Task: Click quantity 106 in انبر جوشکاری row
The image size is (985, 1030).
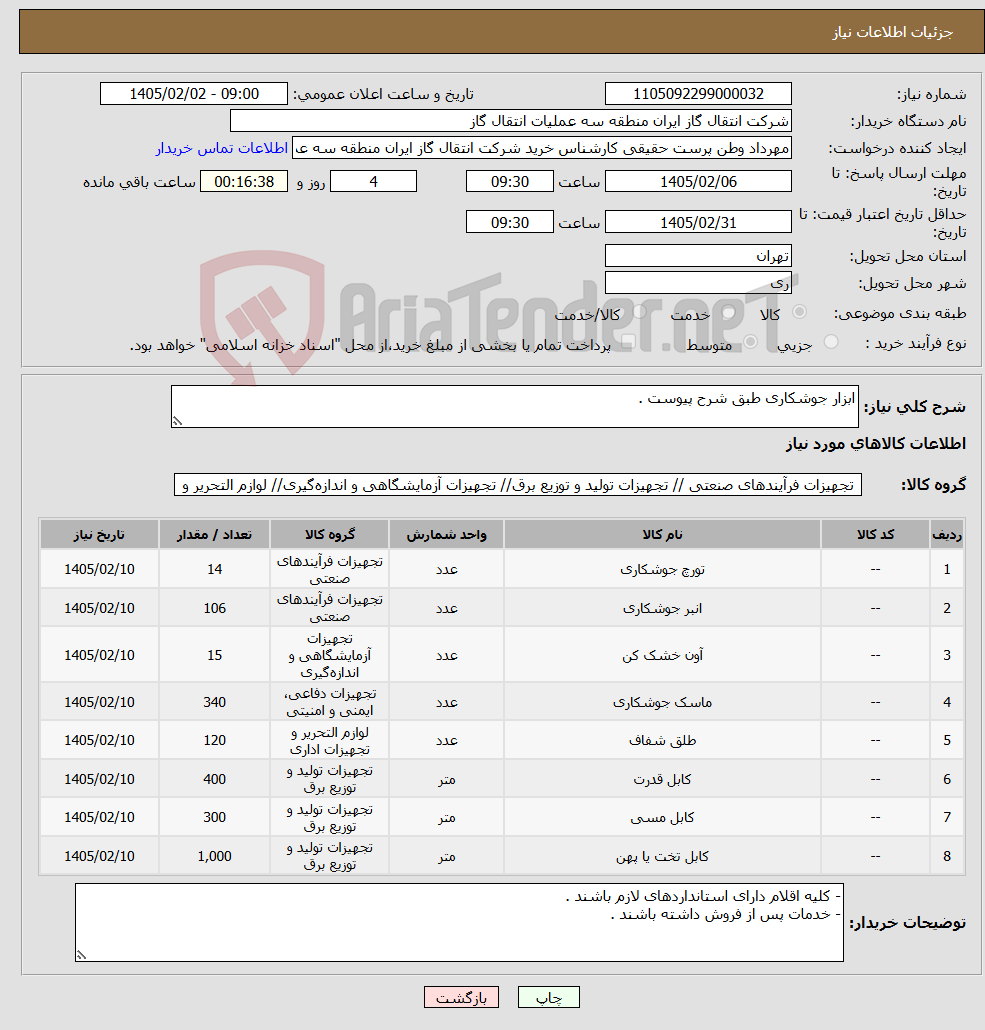Action: (x=214, y=608)
